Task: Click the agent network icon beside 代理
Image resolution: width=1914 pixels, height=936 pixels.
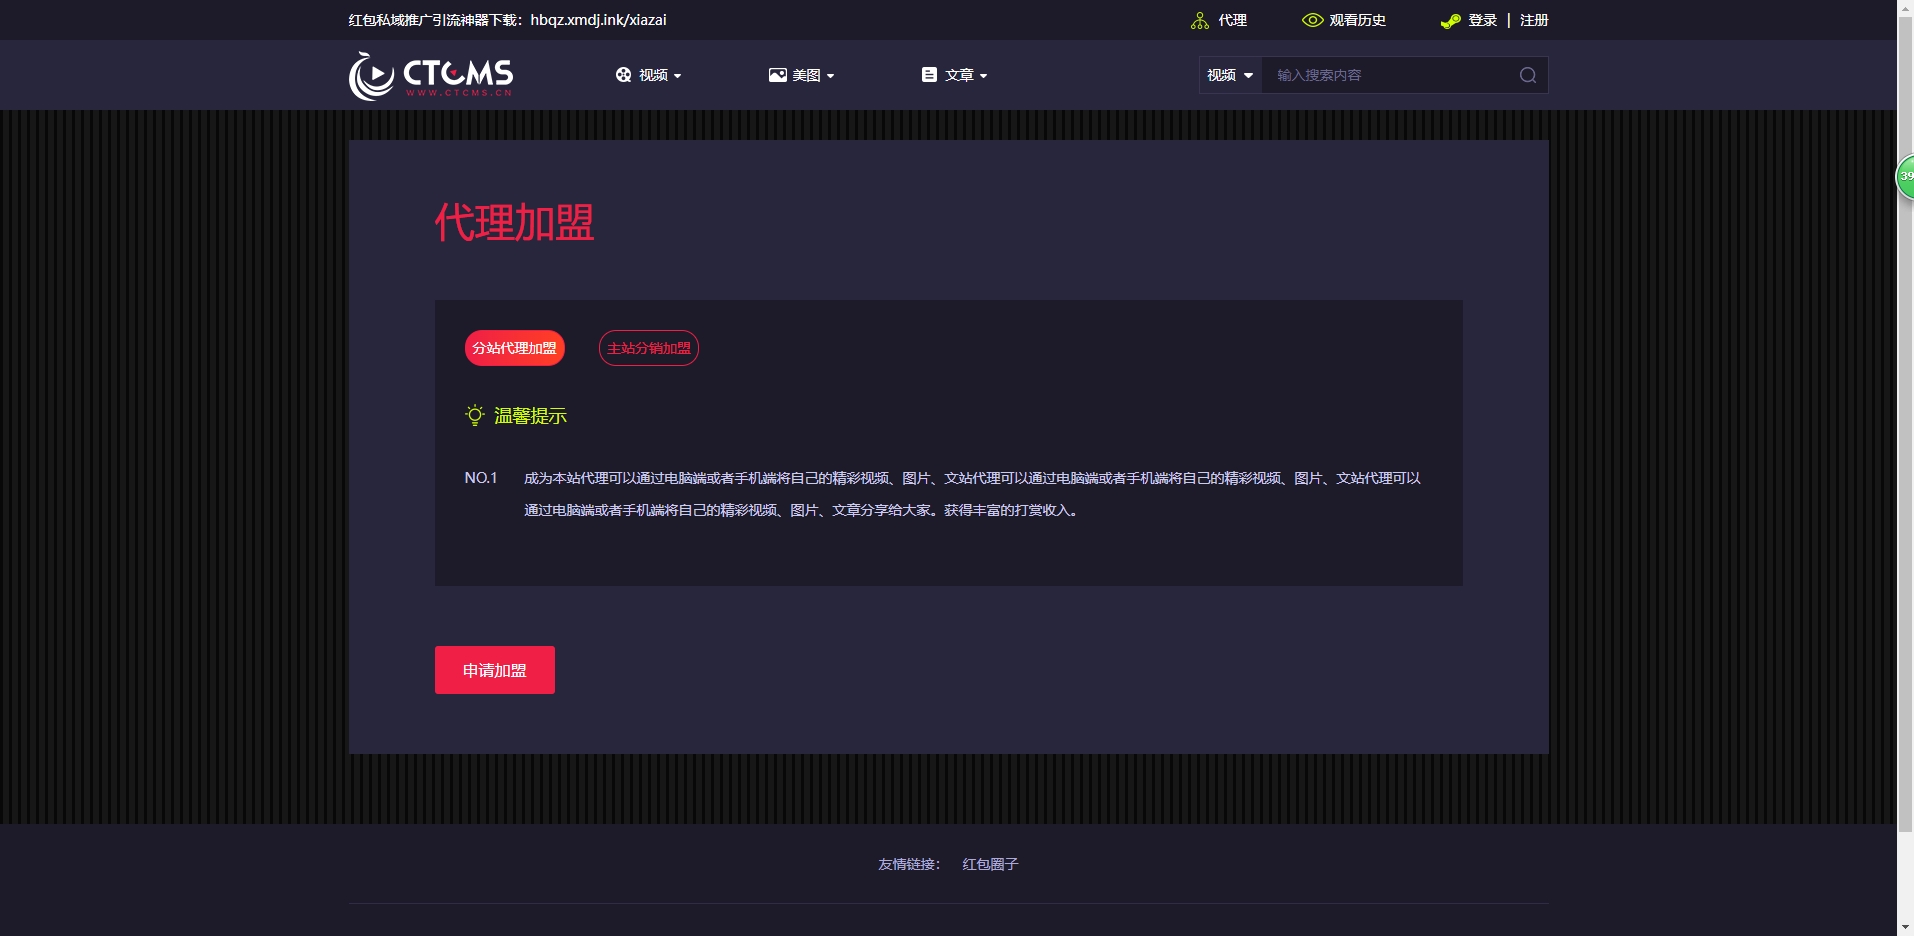Action: (1198, 19)
